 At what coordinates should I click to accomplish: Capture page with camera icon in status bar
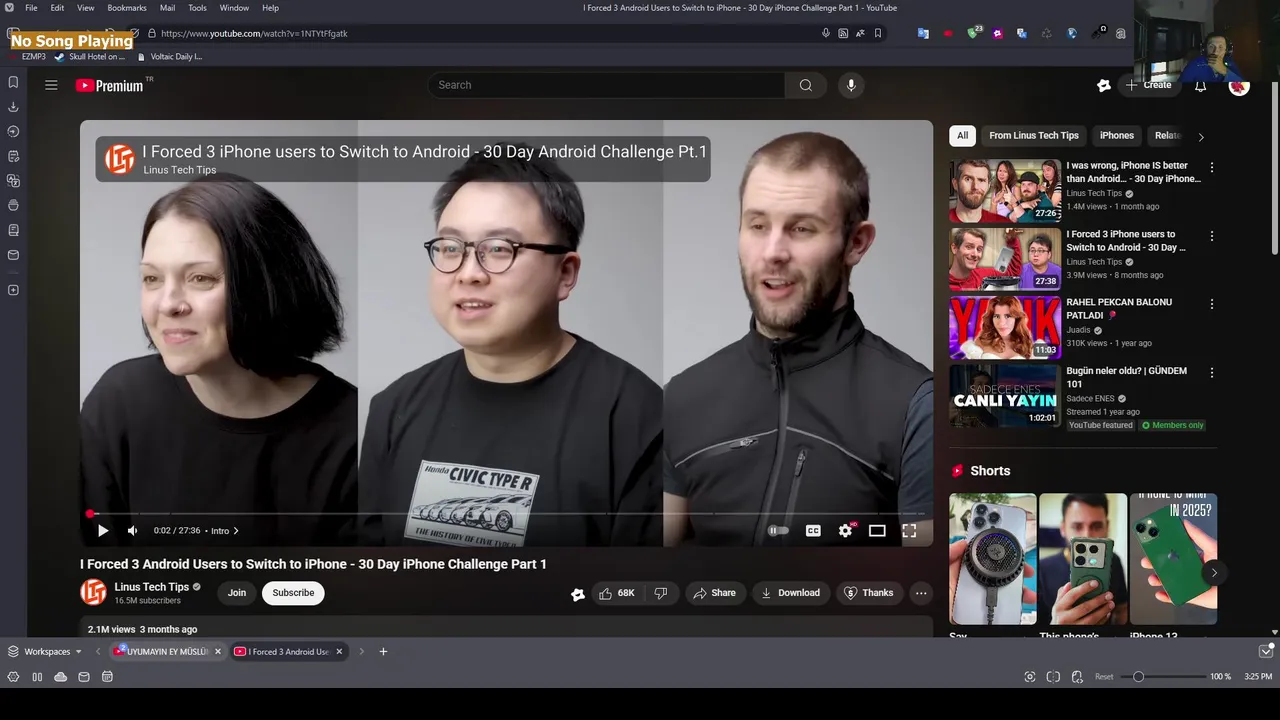click(x=1030, y=677)
